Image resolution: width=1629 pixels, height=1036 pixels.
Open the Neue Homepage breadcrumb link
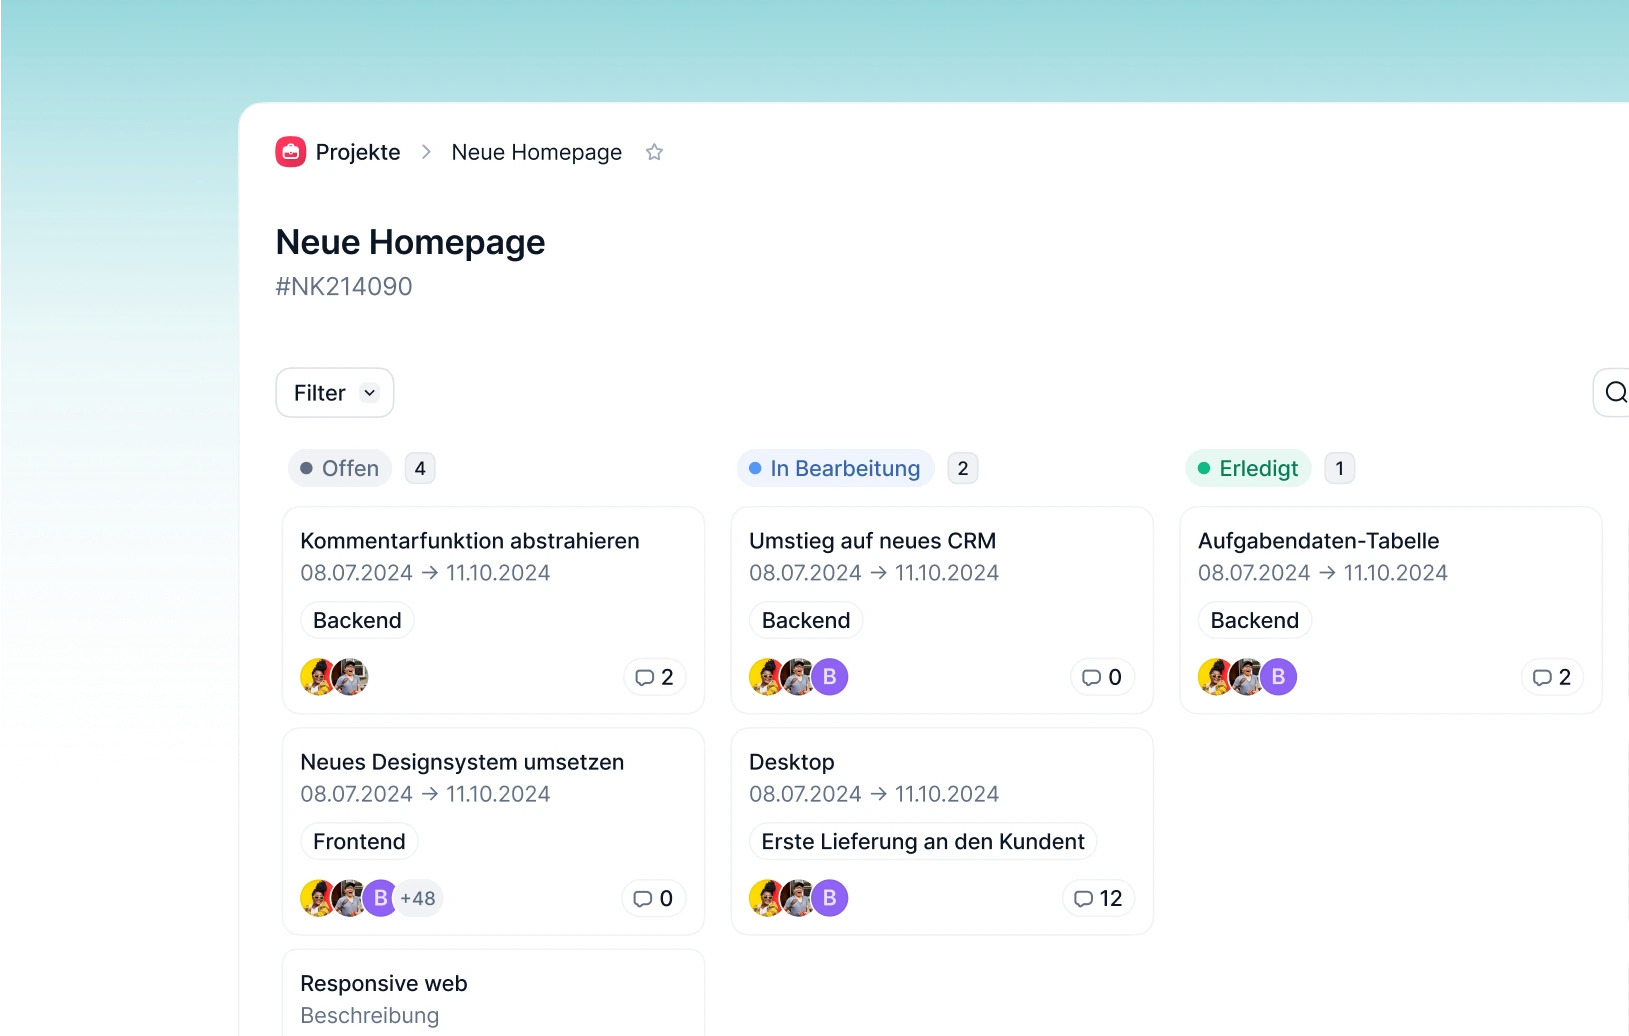[536, 152]
